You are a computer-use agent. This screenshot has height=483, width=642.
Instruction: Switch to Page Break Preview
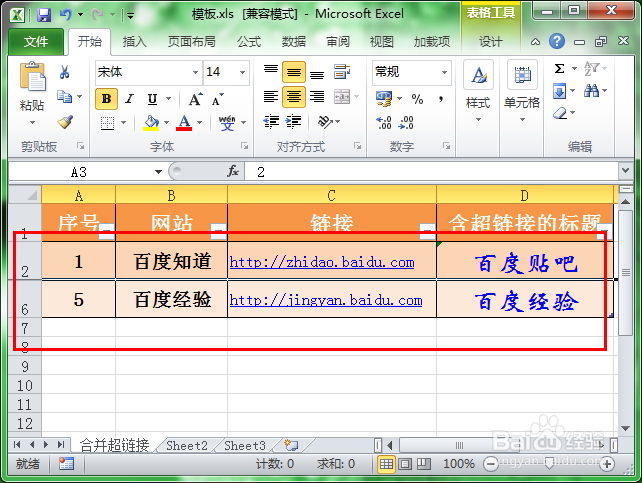(x=424, y=464)
